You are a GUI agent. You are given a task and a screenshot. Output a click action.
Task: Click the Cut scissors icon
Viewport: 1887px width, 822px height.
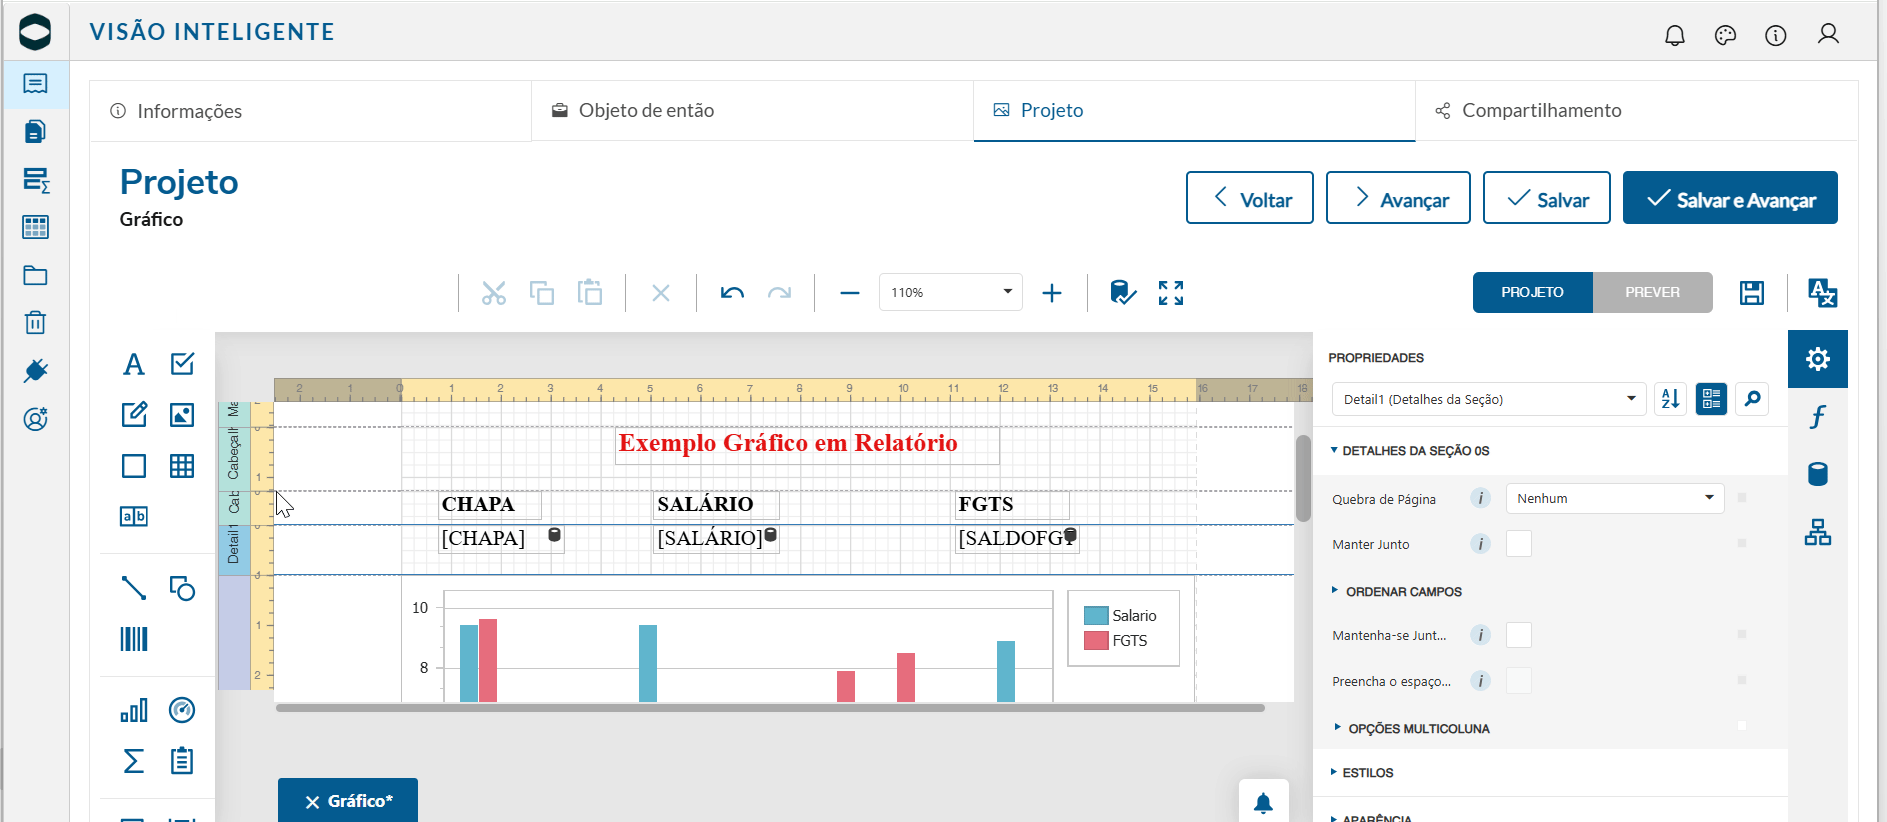(494, 293)
